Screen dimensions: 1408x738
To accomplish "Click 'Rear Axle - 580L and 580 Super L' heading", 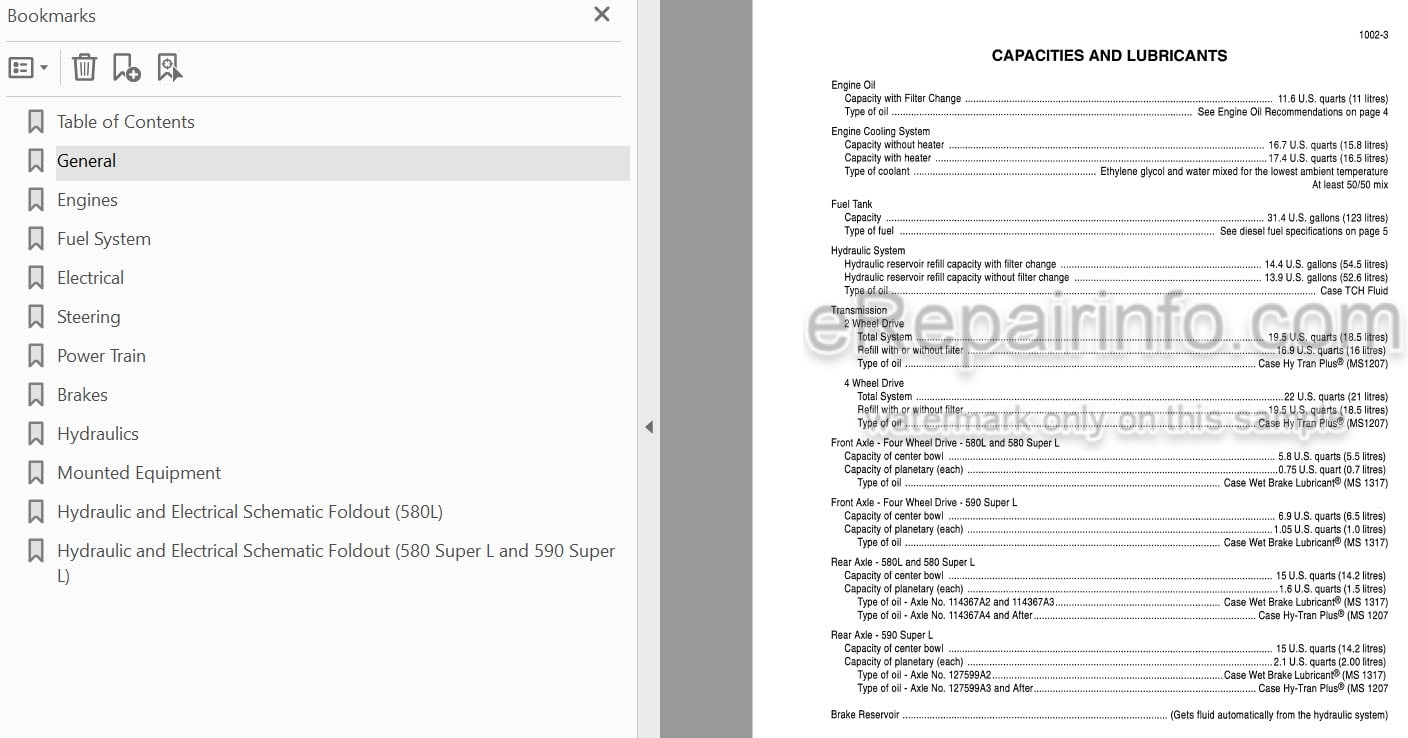I will click(x=903, y=562).
